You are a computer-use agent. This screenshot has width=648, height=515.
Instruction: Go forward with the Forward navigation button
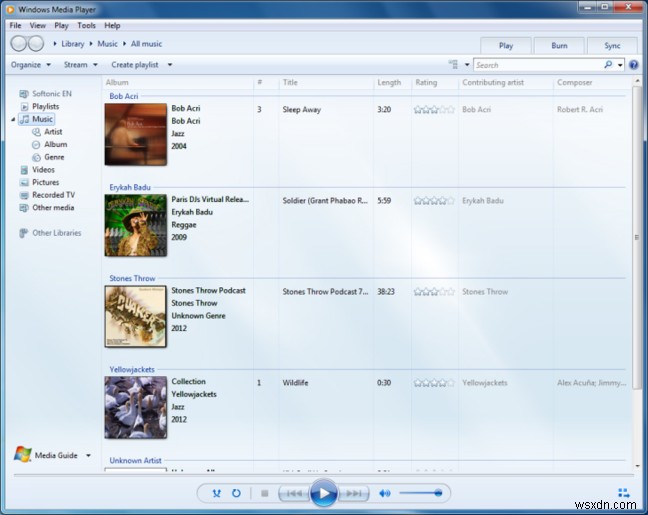pyautogui.click(x=36, y=43)
